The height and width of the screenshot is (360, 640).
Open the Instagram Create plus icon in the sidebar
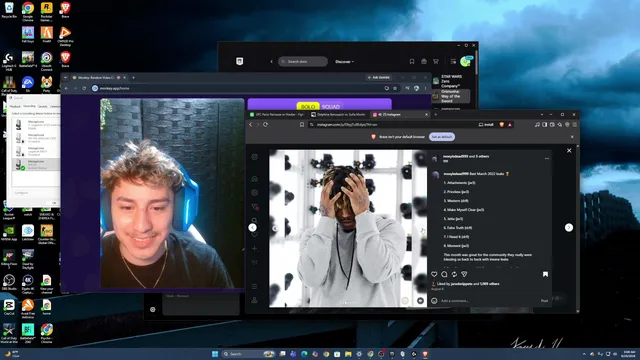[x=254, y=248]
